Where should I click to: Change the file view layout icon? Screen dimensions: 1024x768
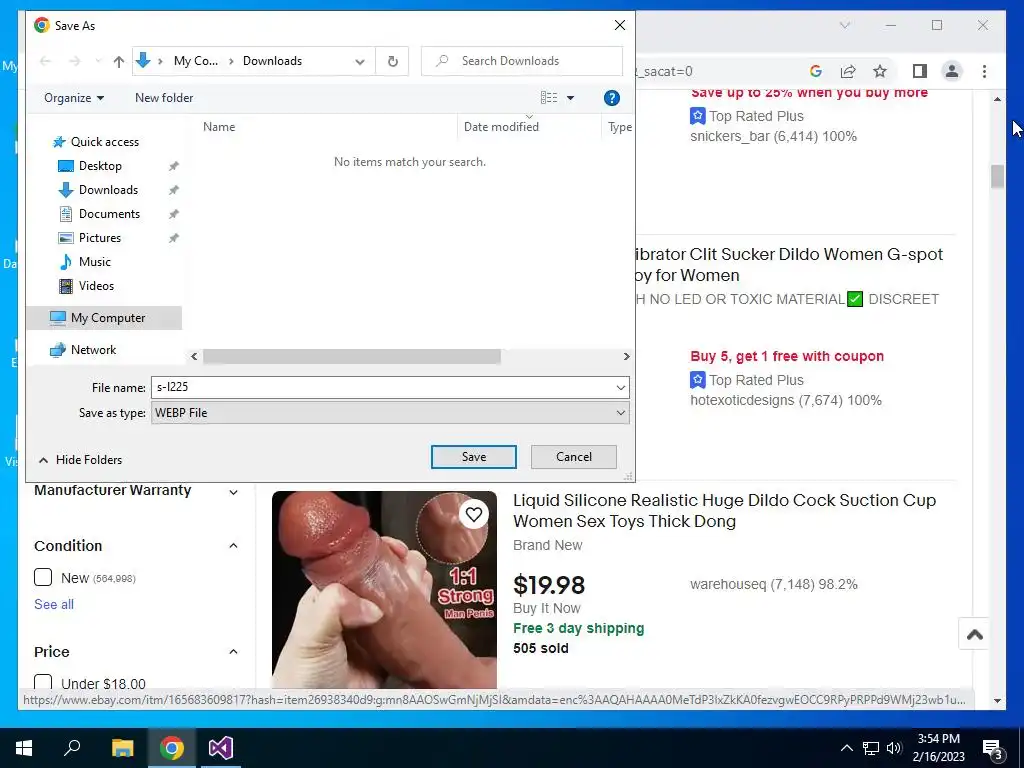coord(549,98)
